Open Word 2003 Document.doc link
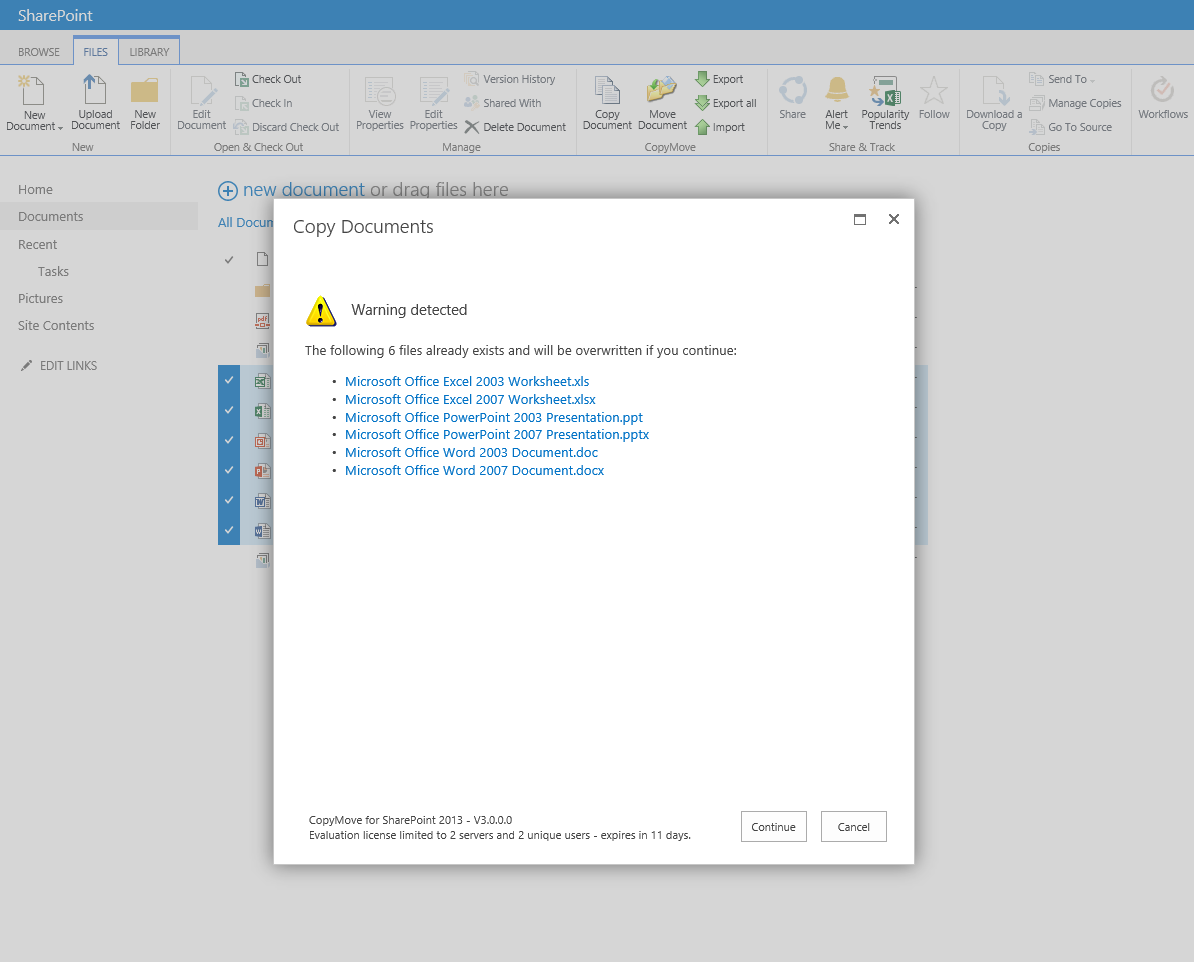Viewport: 1194px width, 962px height. pyautogui.click(x=471, y=452)
